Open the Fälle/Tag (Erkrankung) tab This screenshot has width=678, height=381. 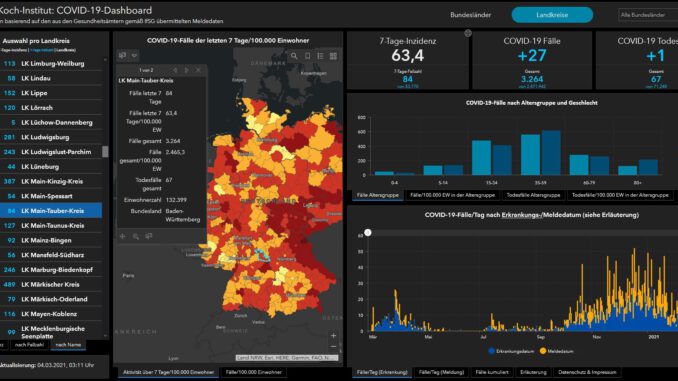click(x=382, y=372)
